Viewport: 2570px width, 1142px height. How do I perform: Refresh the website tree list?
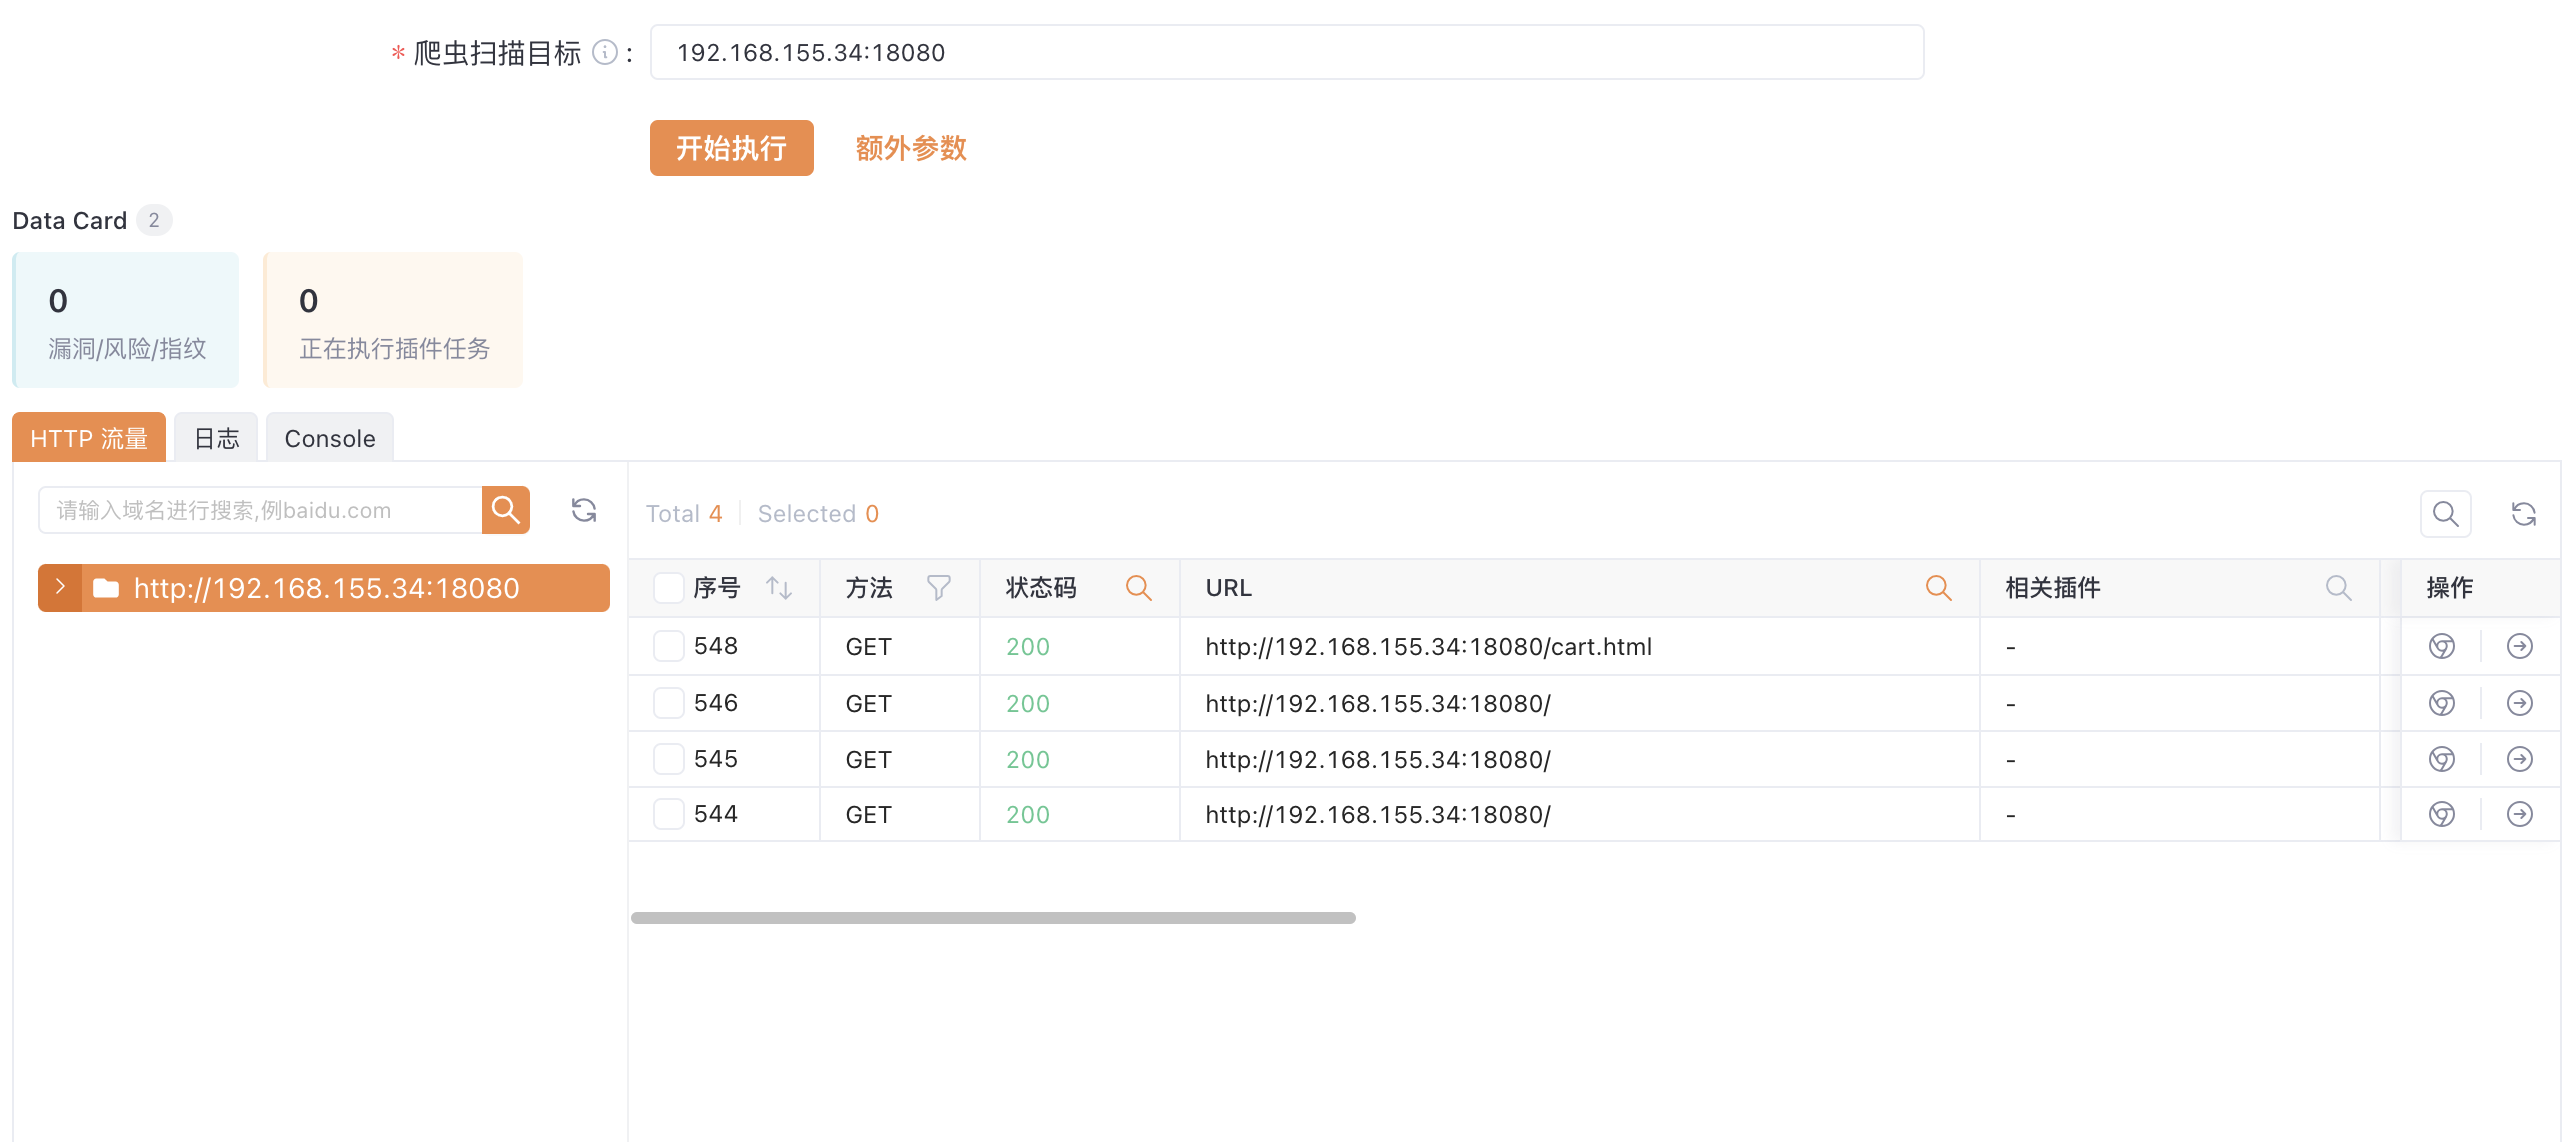(584, 510)
